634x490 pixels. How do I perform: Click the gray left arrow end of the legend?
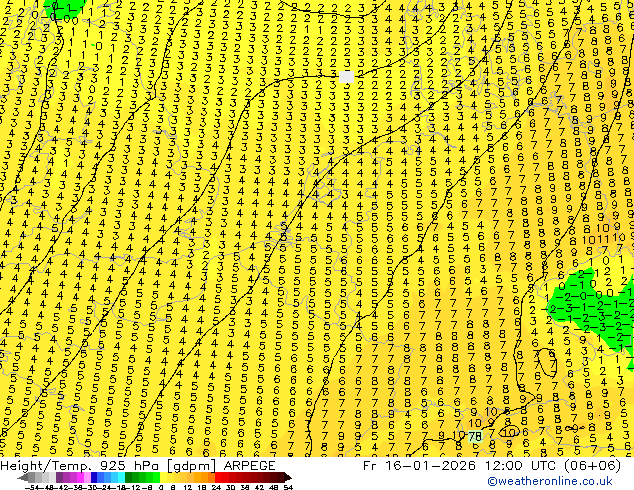pyautogui.click(x=22, y=477)
